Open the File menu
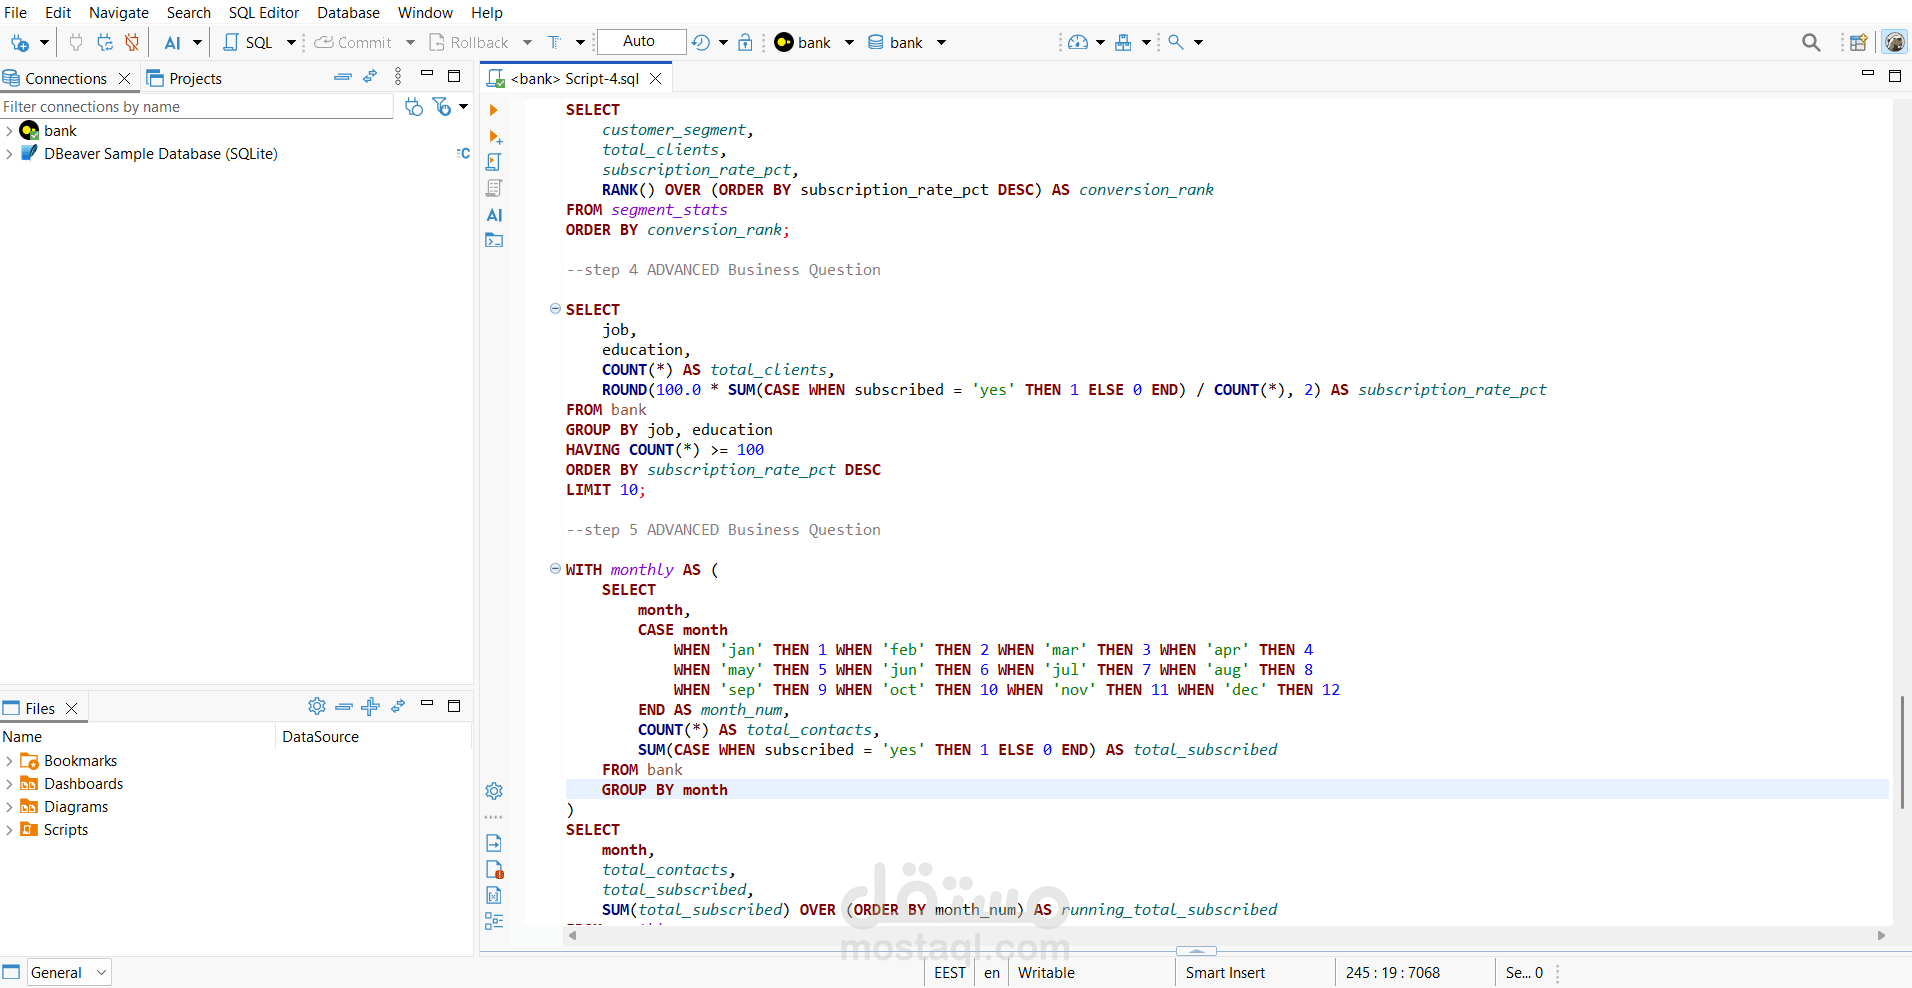This screenshot has width=1912, height=988. [x=16, y=13]
